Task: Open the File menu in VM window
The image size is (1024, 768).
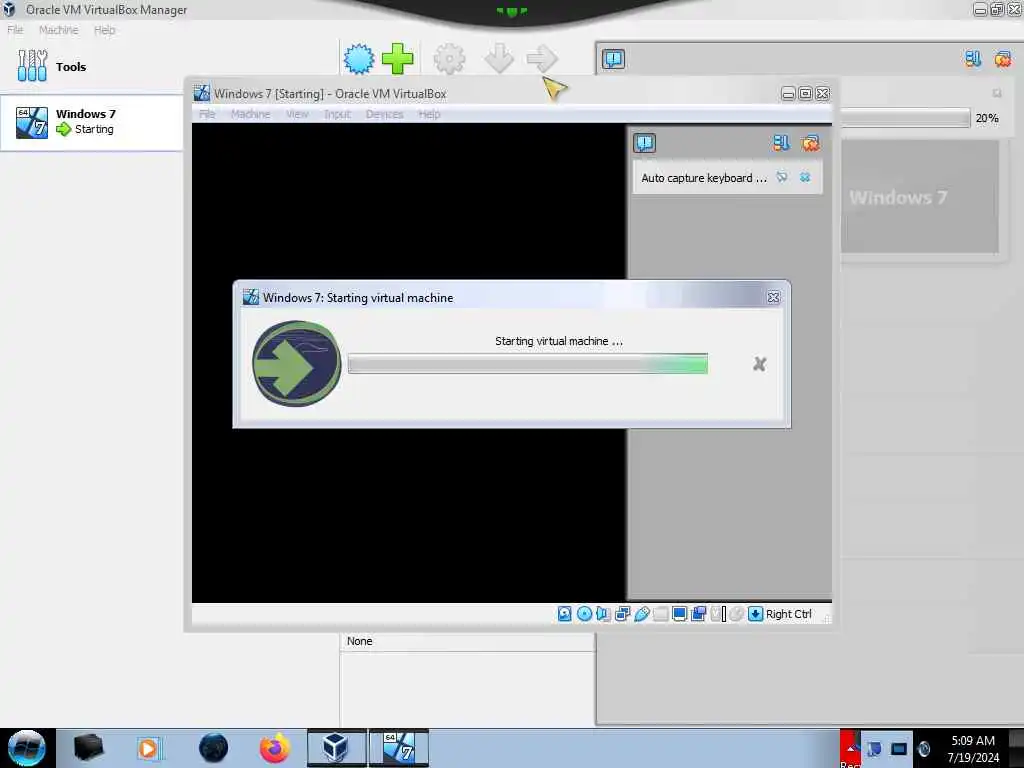Action: [x=207, y=114]
